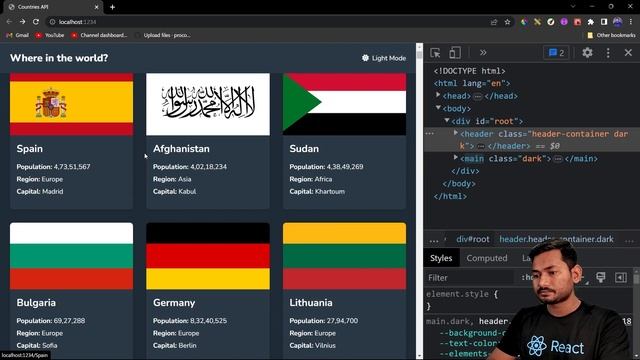Click the ellipsis inside the main tag
640x360 pixels.
tap(558, 159)
